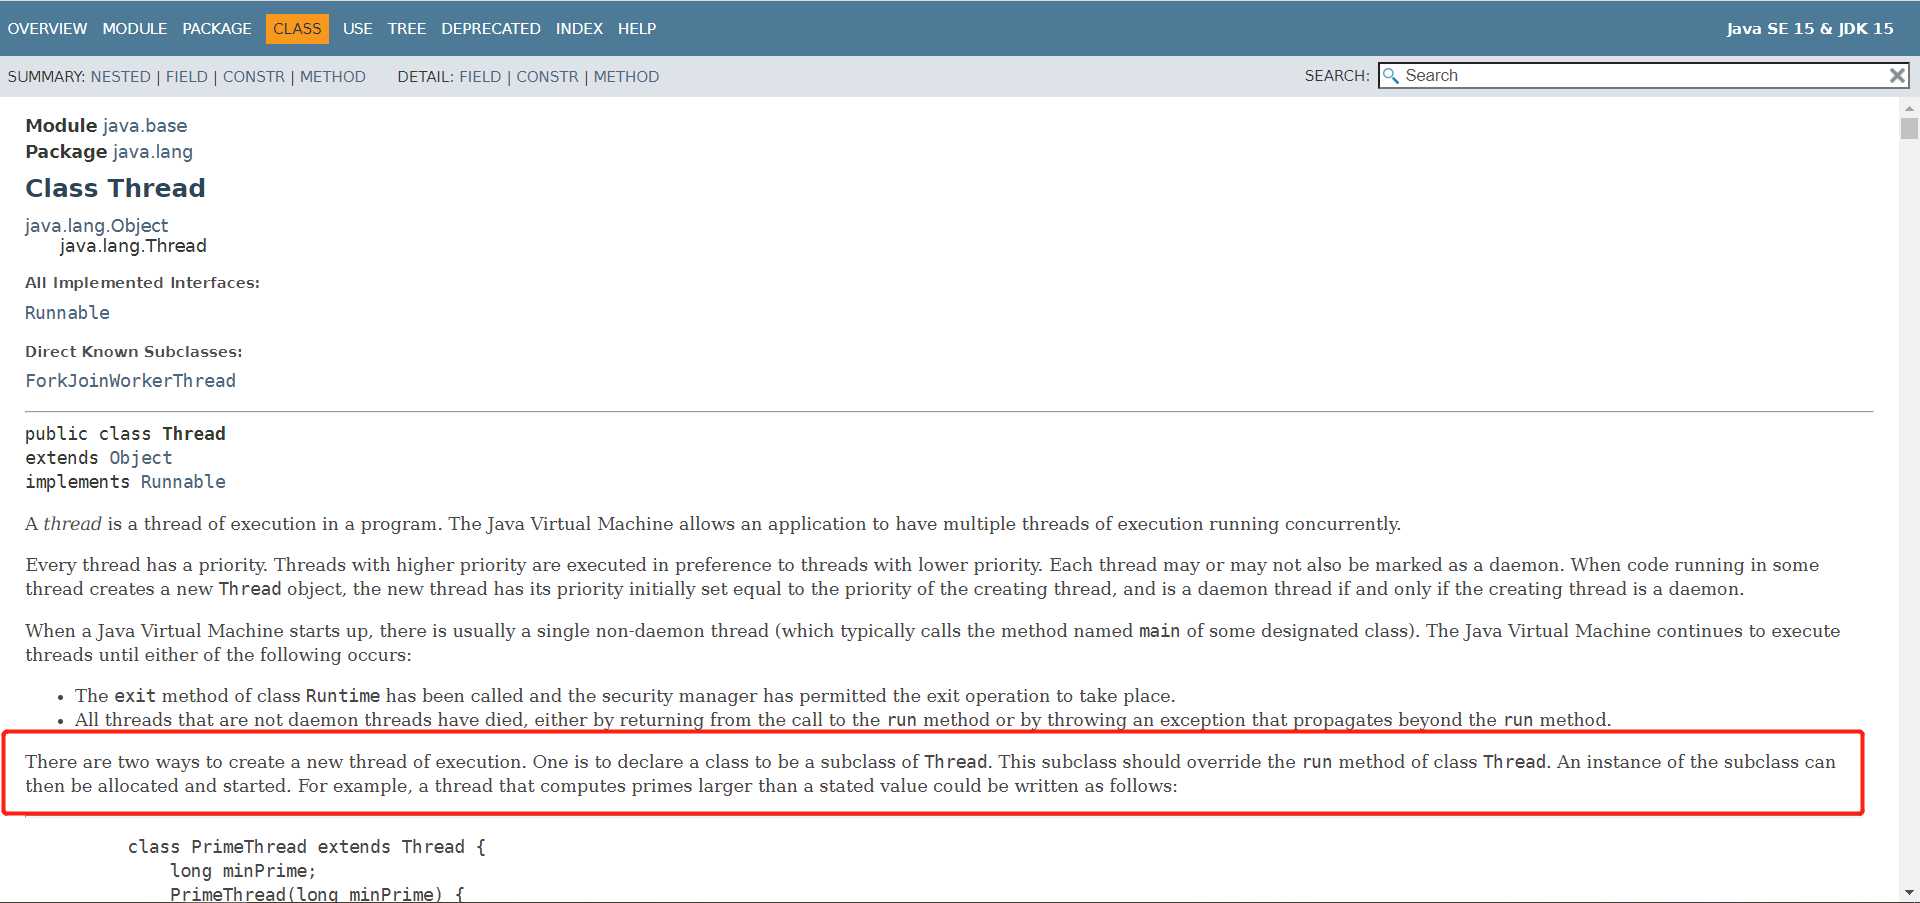1920x903 pixels.
Task: Open the java.base module link
Action: tap(145, 126)
